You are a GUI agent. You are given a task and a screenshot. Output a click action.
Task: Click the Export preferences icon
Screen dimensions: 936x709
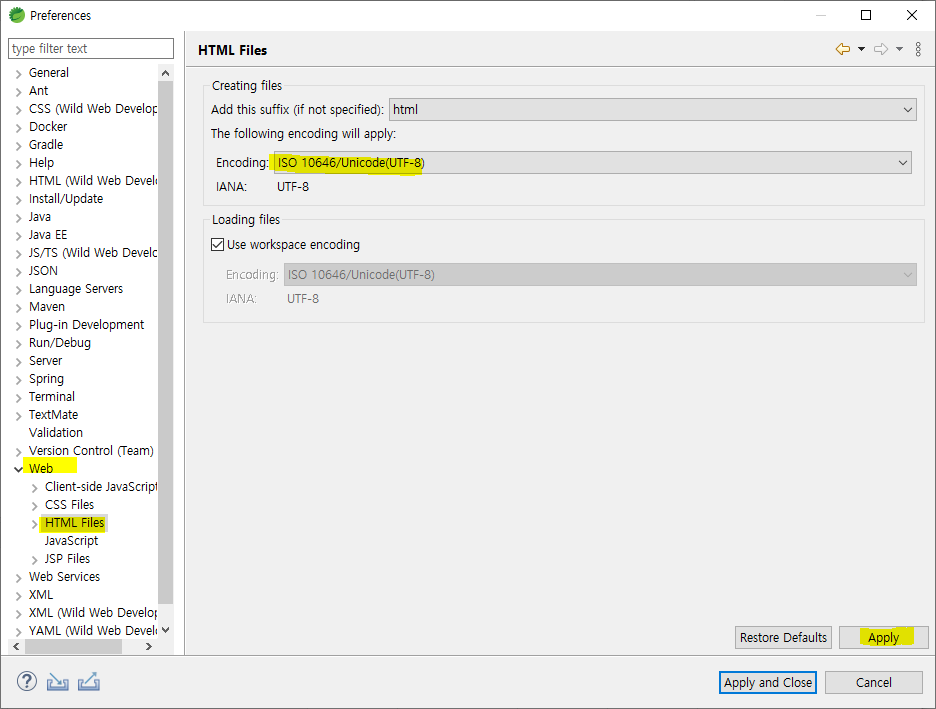tap(89, 682)
